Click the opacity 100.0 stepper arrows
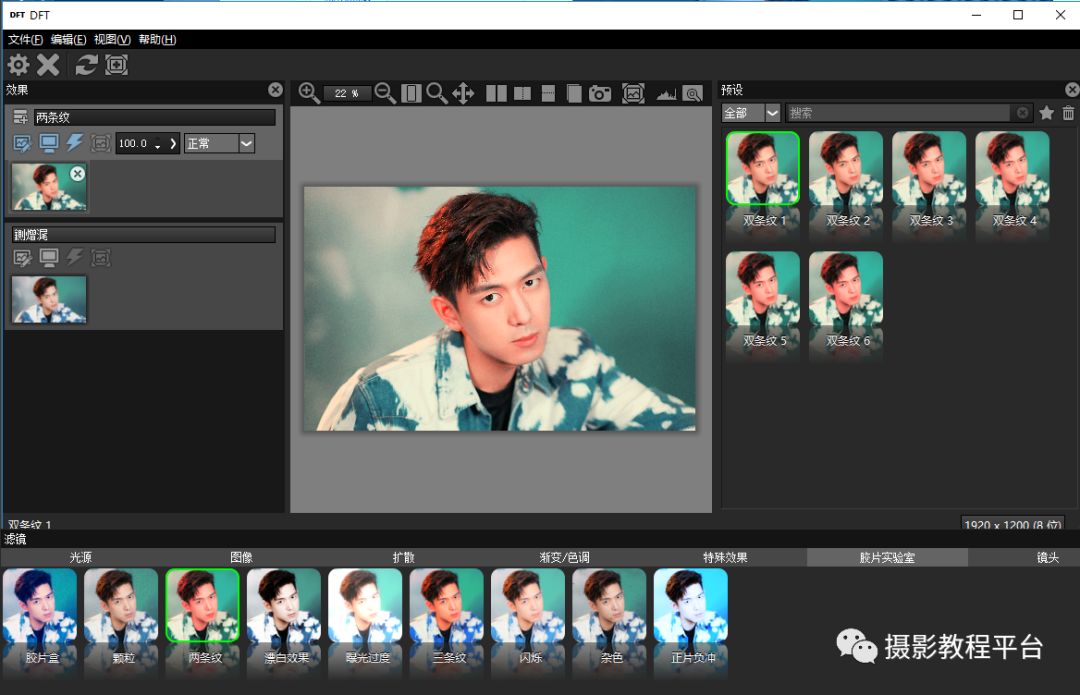 [x=158, y=143]
